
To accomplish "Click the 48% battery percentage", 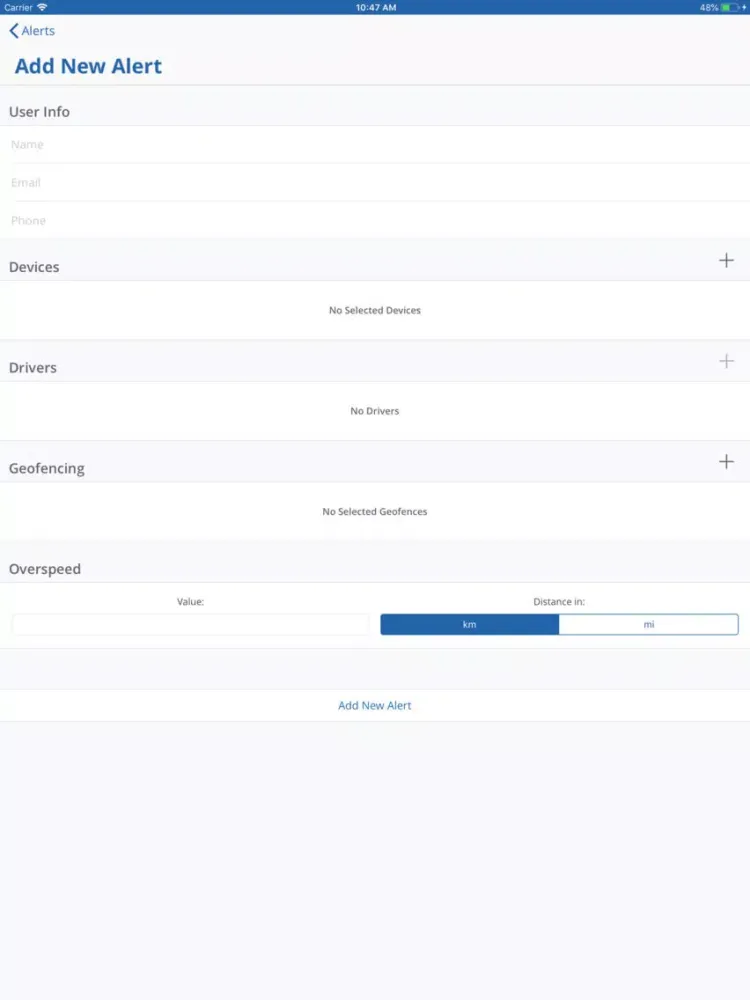I will pyautogui.click(x=709, y=8).
